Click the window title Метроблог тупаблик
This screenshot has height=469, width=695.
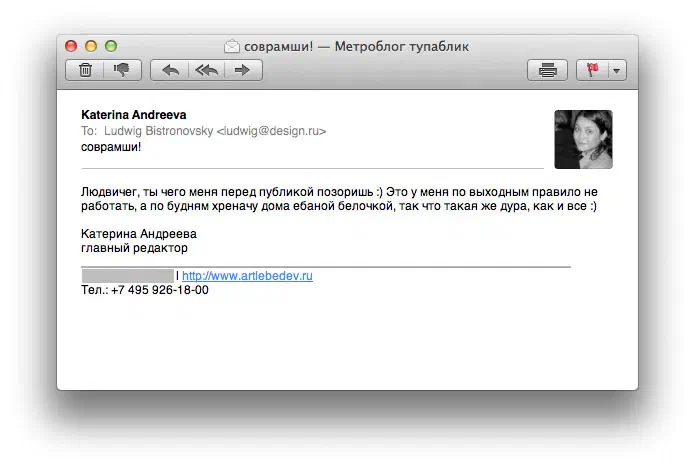pos(402,47)
